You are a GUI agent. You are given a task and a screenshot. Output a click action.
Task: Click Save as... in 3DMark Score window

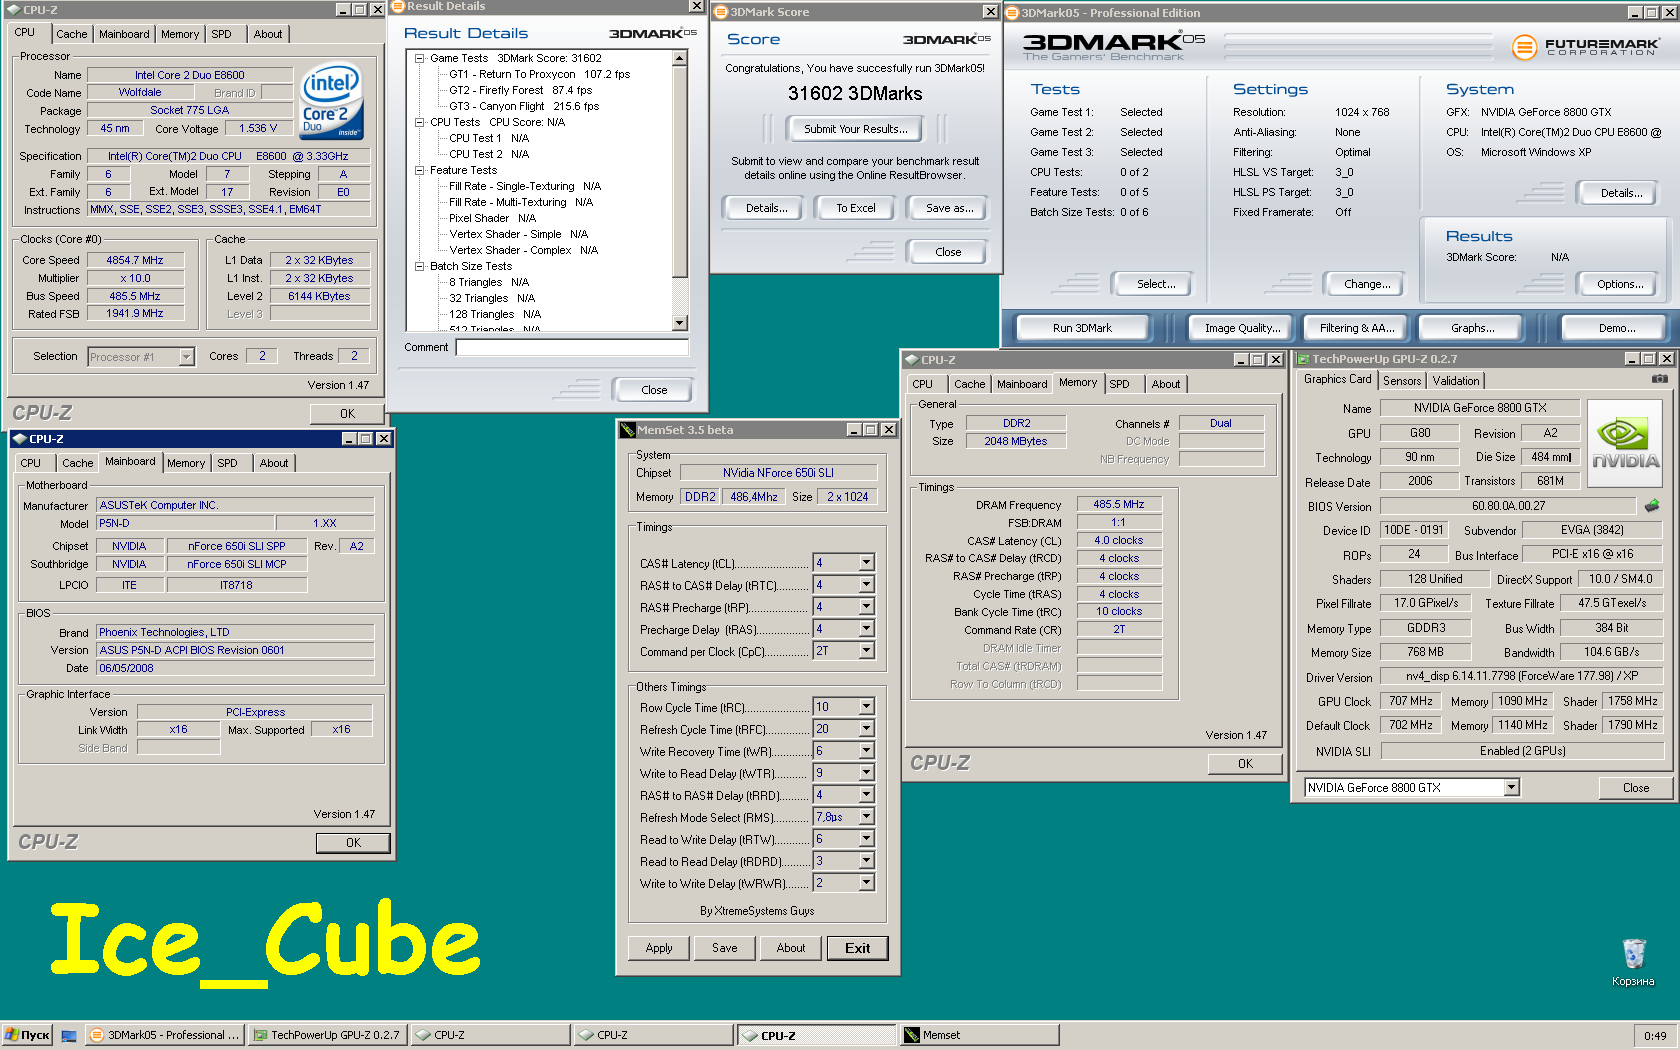pyautogui.click(x=949, y=208)
